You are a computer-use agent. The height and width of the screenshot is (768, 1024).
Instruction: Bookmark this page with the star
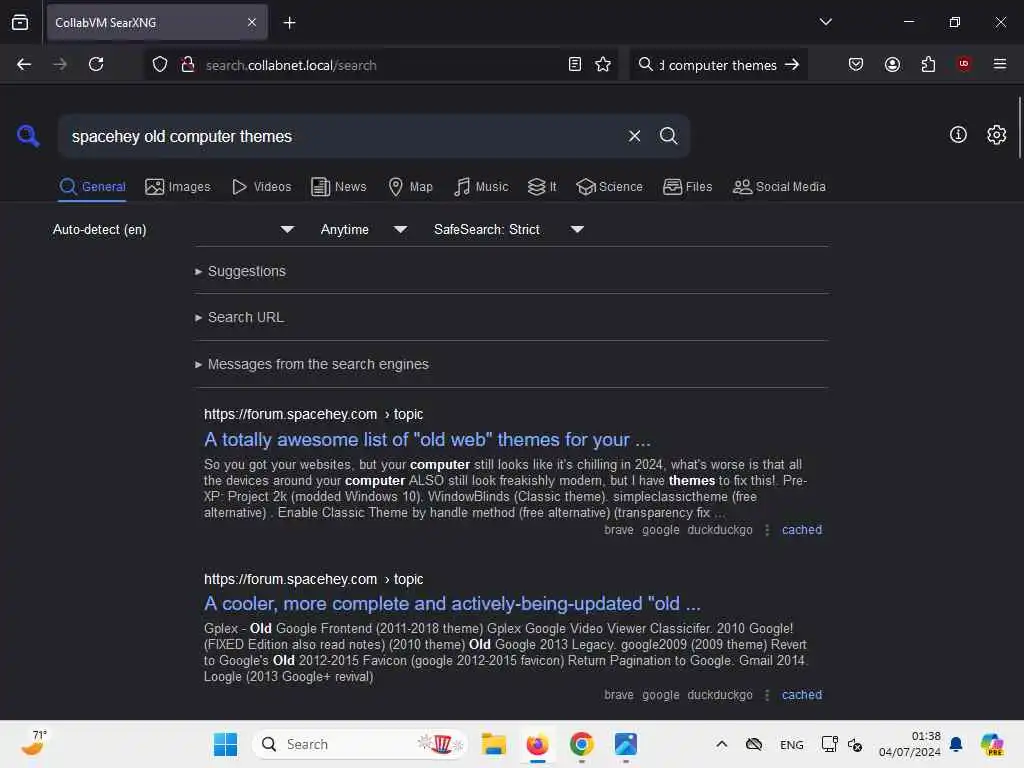[603, 64]
